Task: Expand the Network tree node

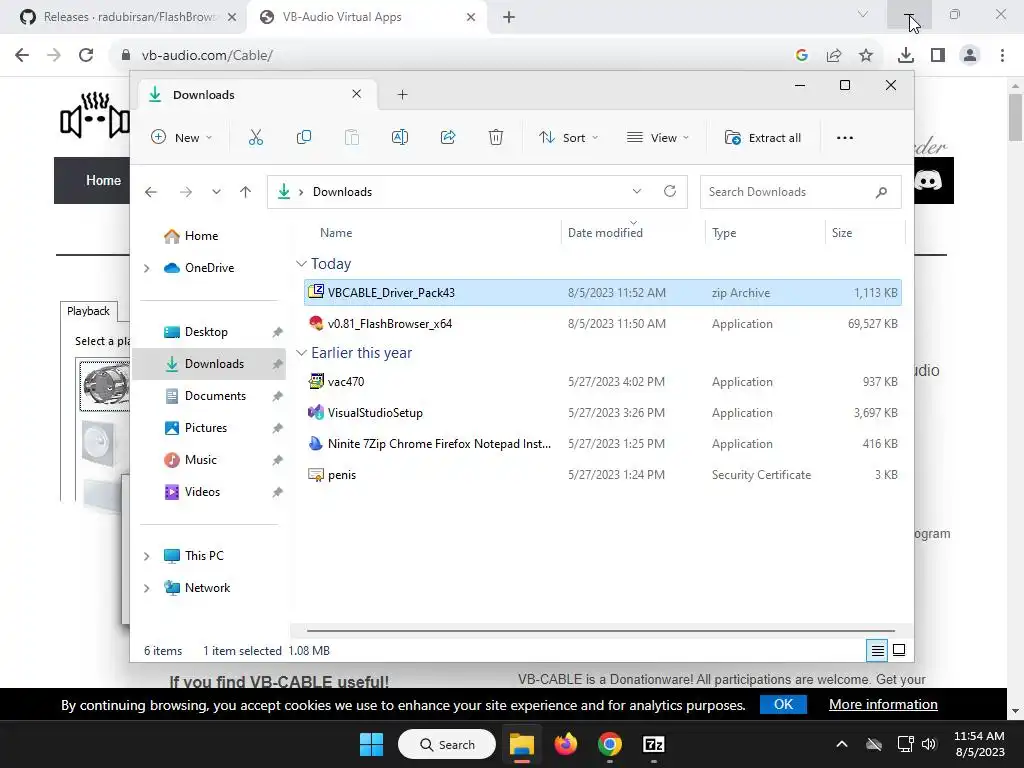Action: click(x=147, y=588)
